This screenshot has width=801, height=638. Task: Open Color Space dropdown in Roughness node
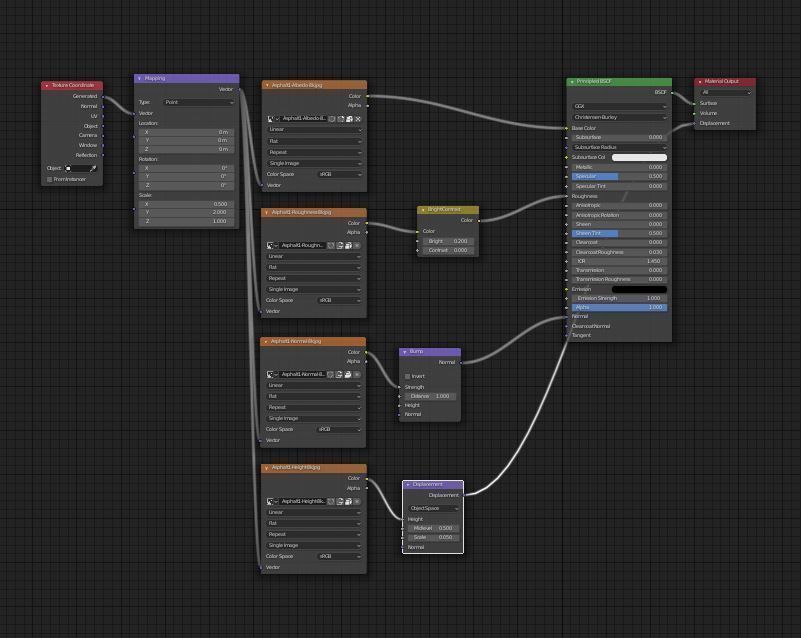[340, 300]
